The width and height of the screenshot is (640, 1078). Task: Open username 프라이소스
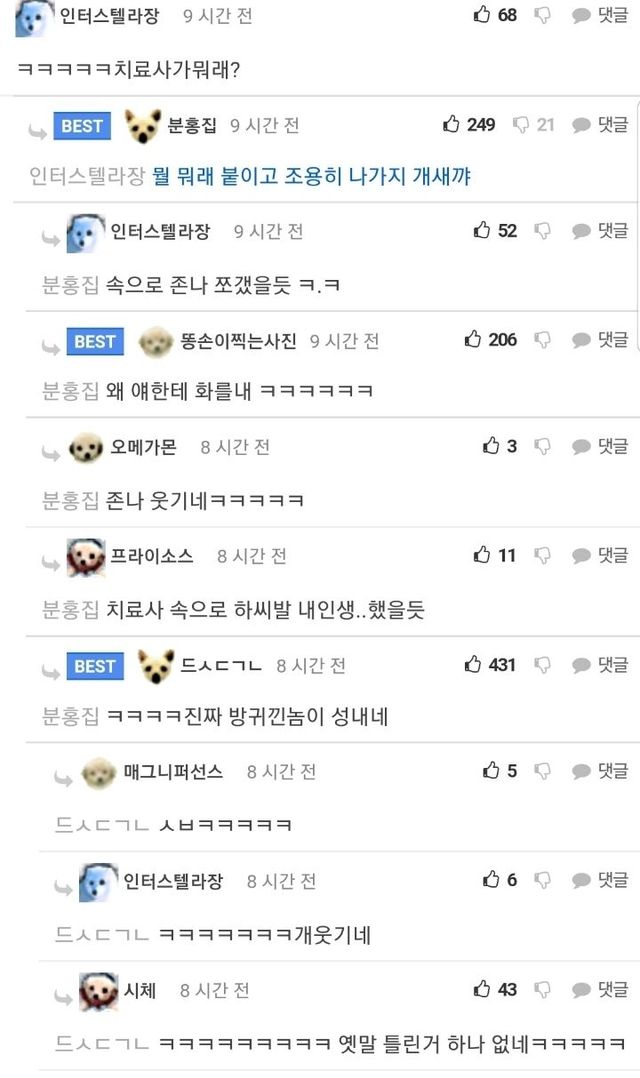[152, 556]
